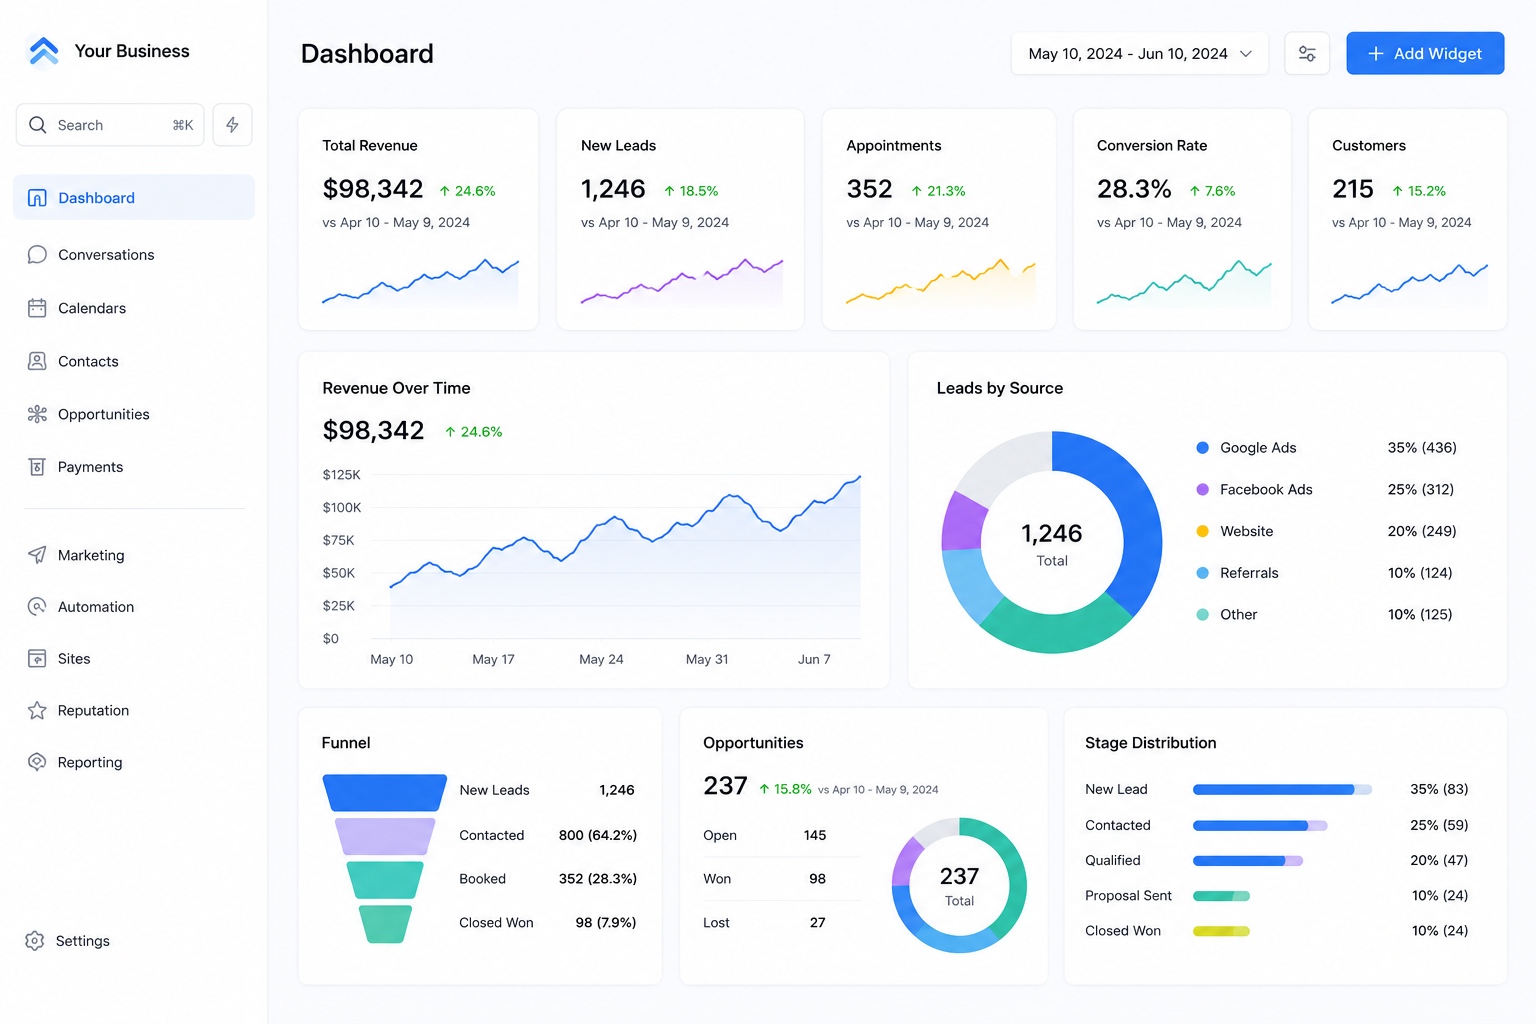Click the 35% (436) Google Ads value
Screen dimensions: 1536x1024
(1422, 448)
